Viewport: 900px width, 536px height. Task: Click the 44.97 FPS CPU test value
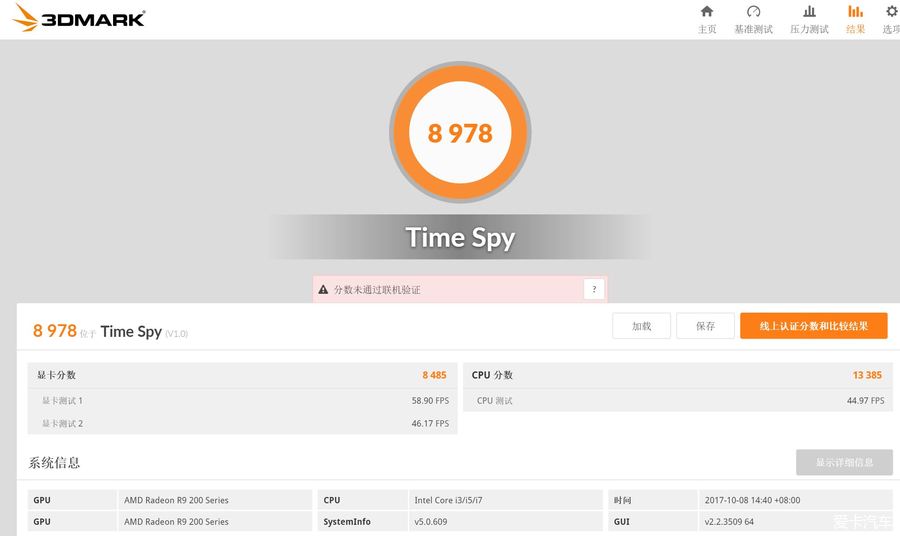pos(866,401)
